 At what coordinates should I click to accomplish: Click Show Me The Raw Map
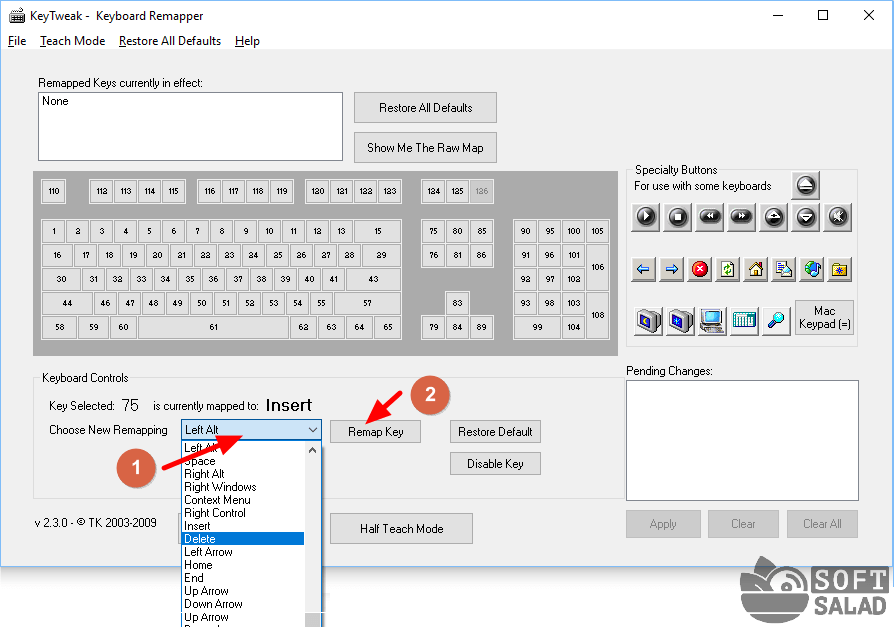pos(425,147)
